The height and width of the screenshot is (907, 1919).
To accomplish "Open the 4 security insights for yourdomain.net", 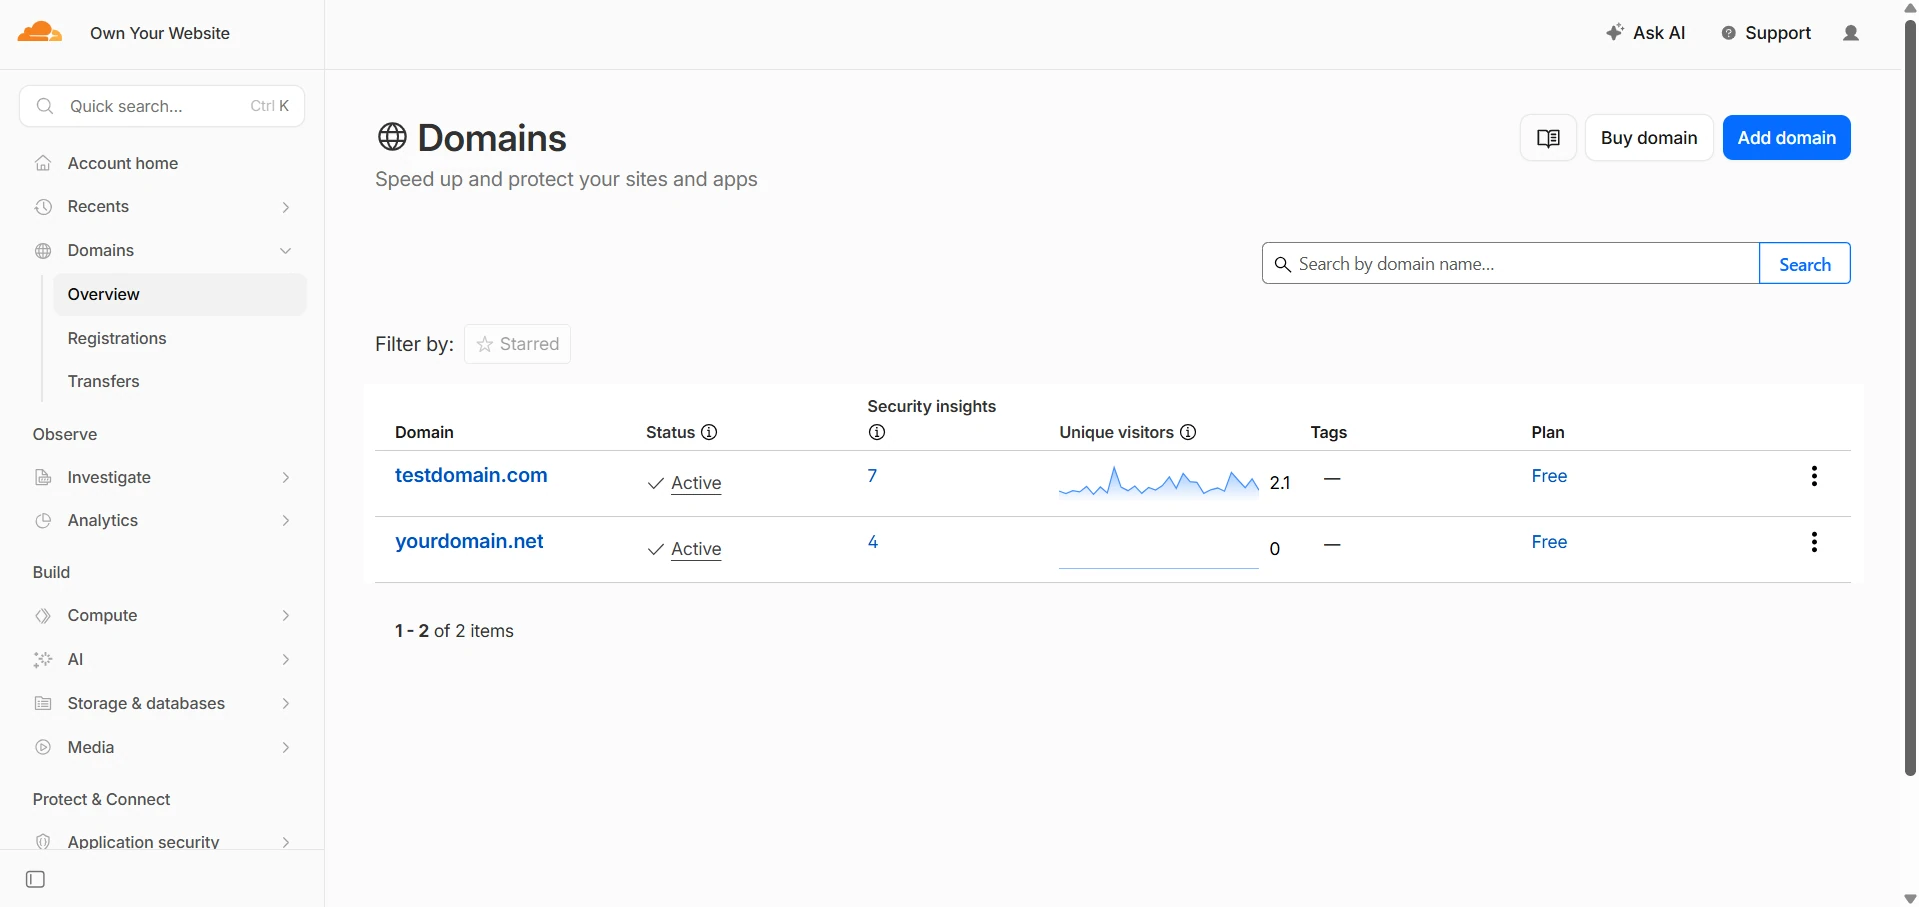I will pyautogui.click(x=873, y=542).
